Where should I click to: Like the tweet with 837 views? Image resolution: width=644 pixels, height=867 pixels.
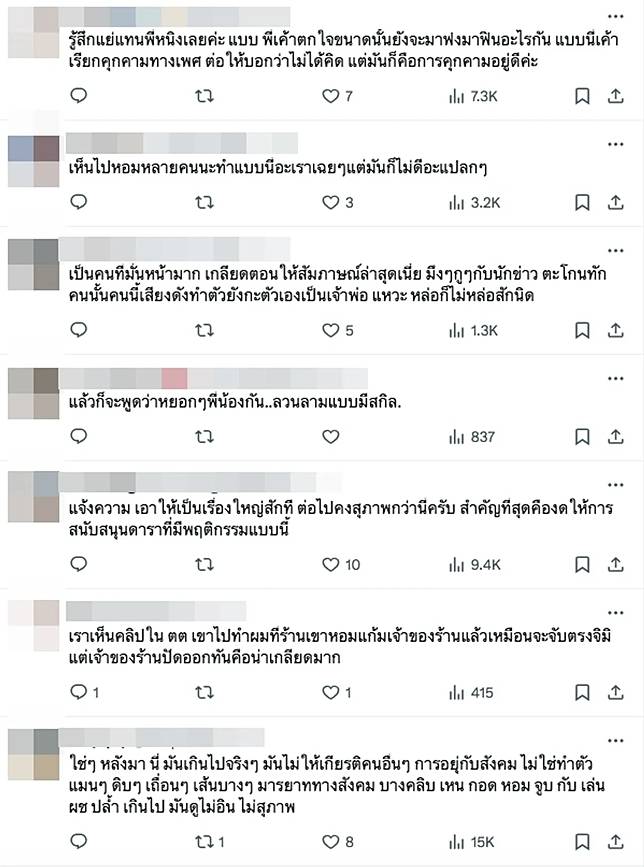click(331, 437)
